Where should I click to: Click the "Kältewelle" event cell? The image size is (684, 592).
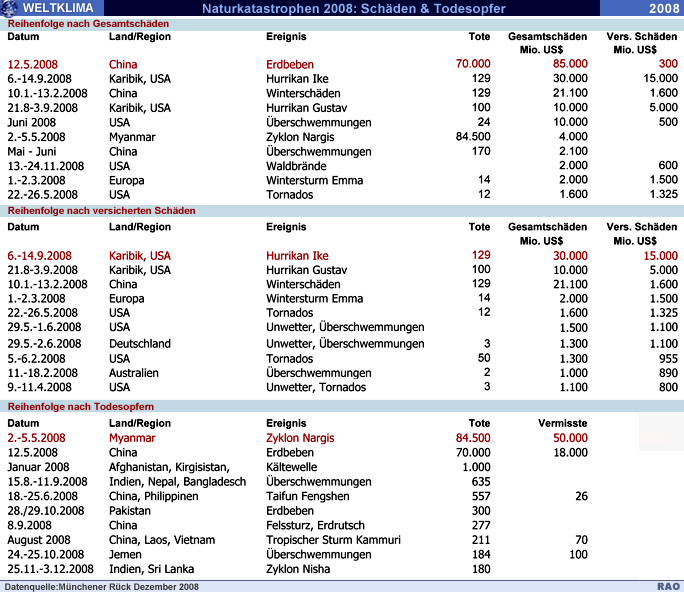click(x=291, y=467)
